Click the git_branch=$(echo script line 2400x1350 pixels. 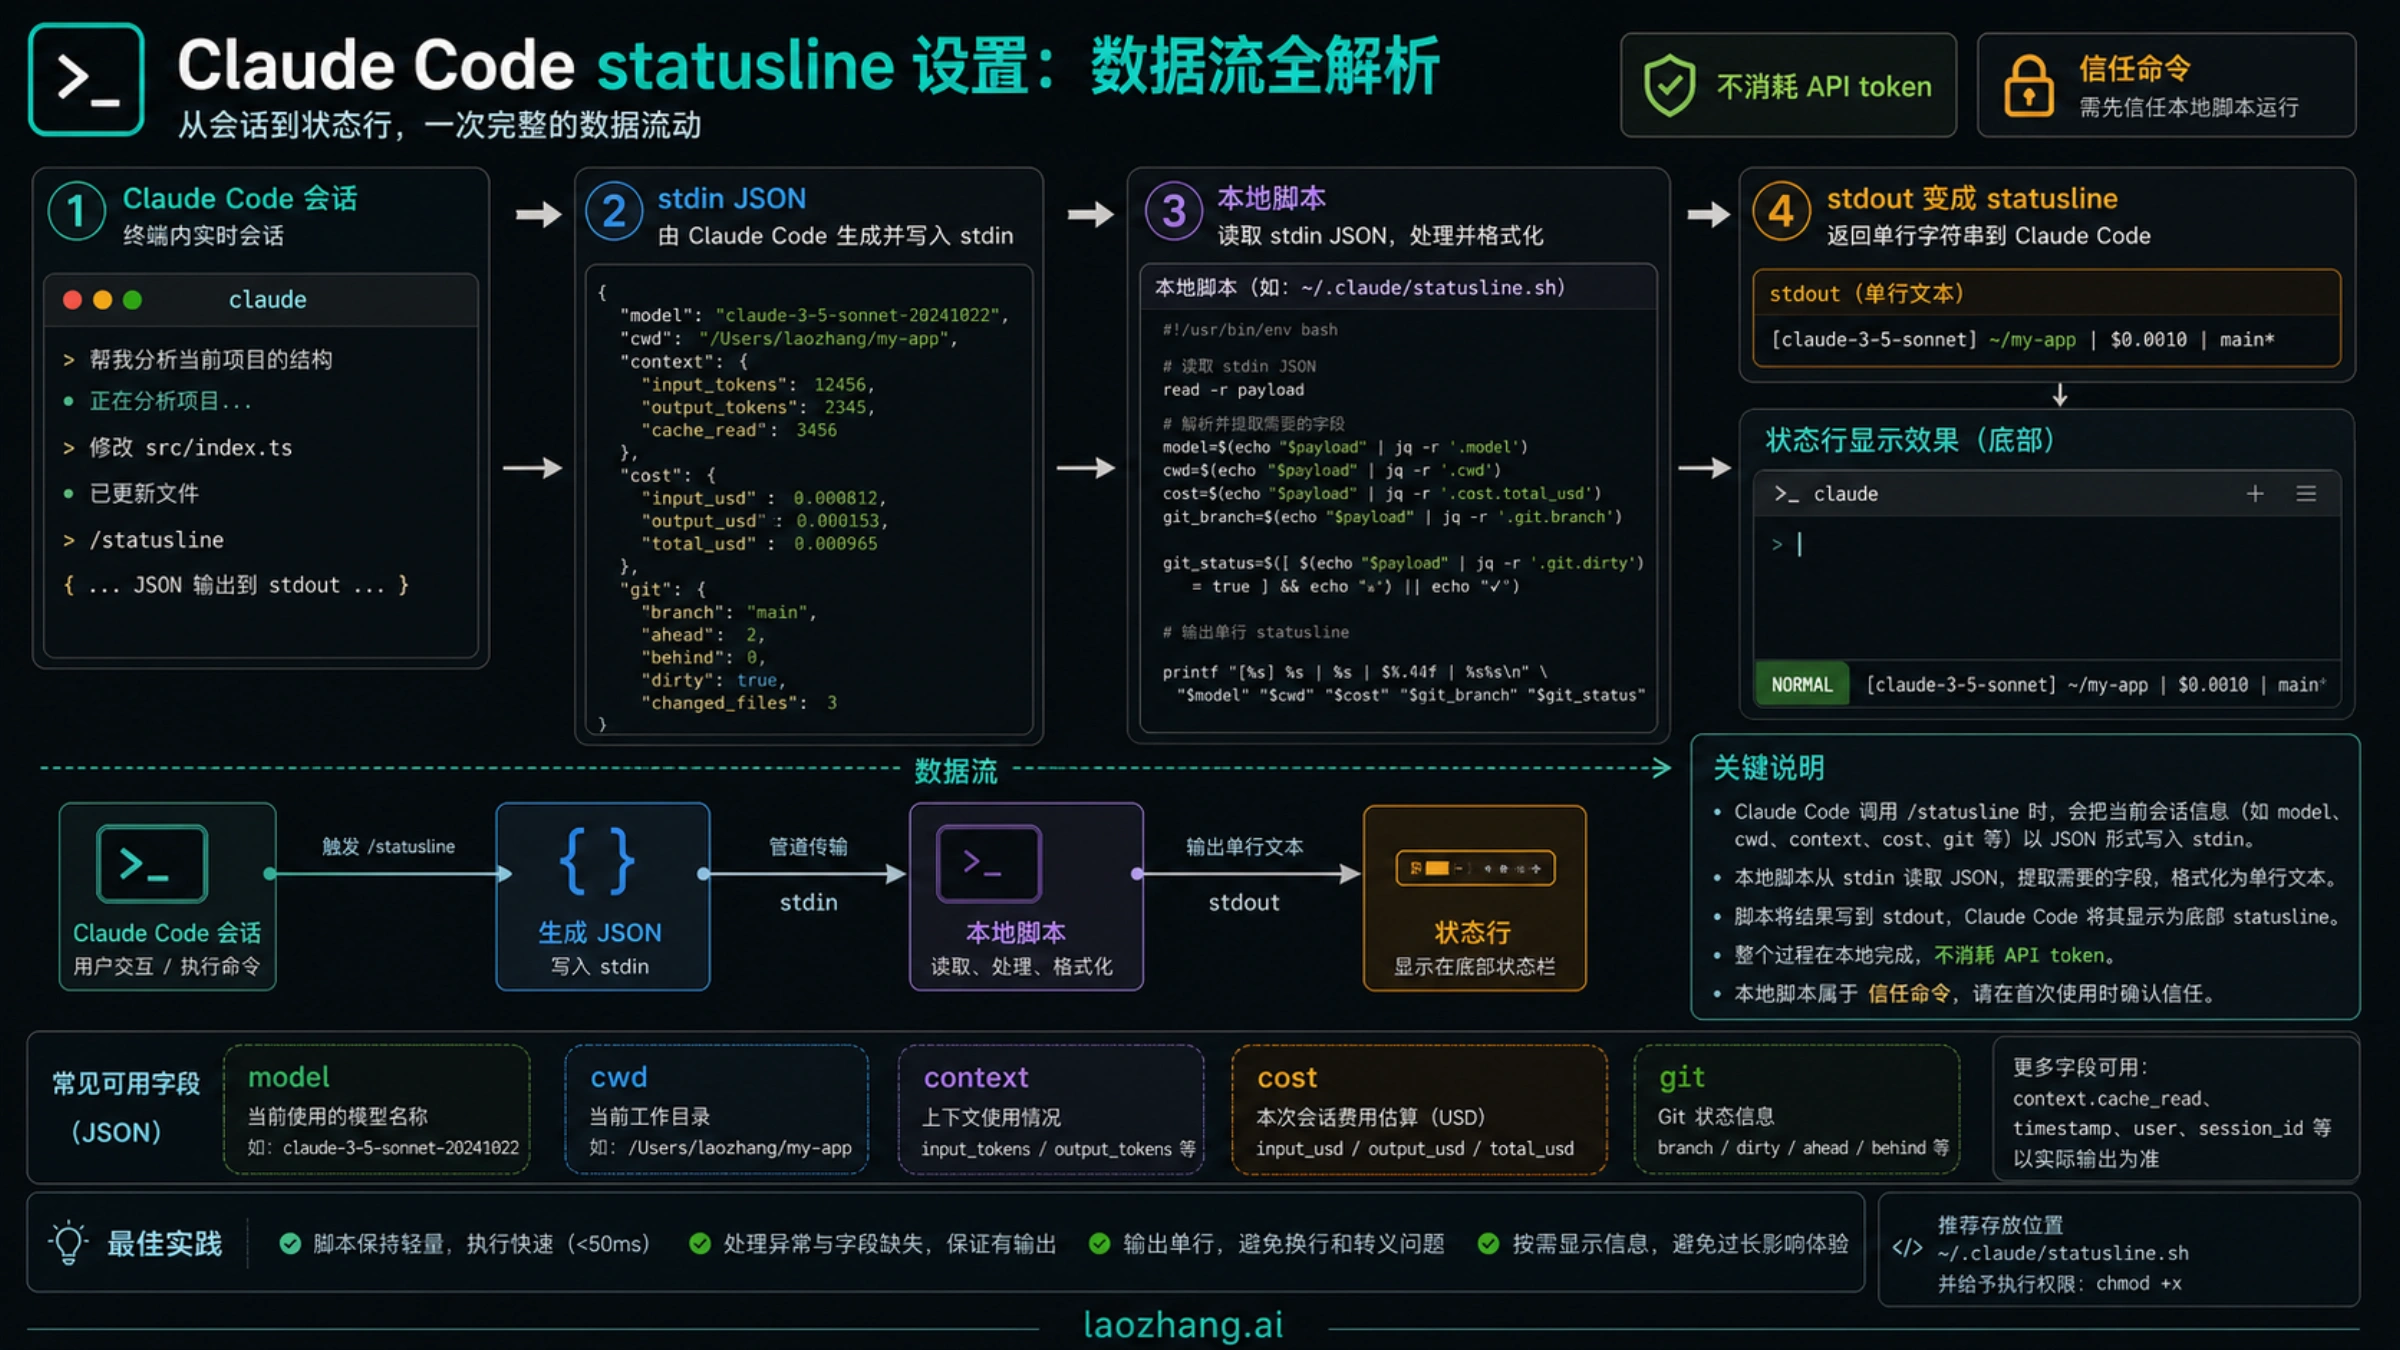coord(1392,517)
